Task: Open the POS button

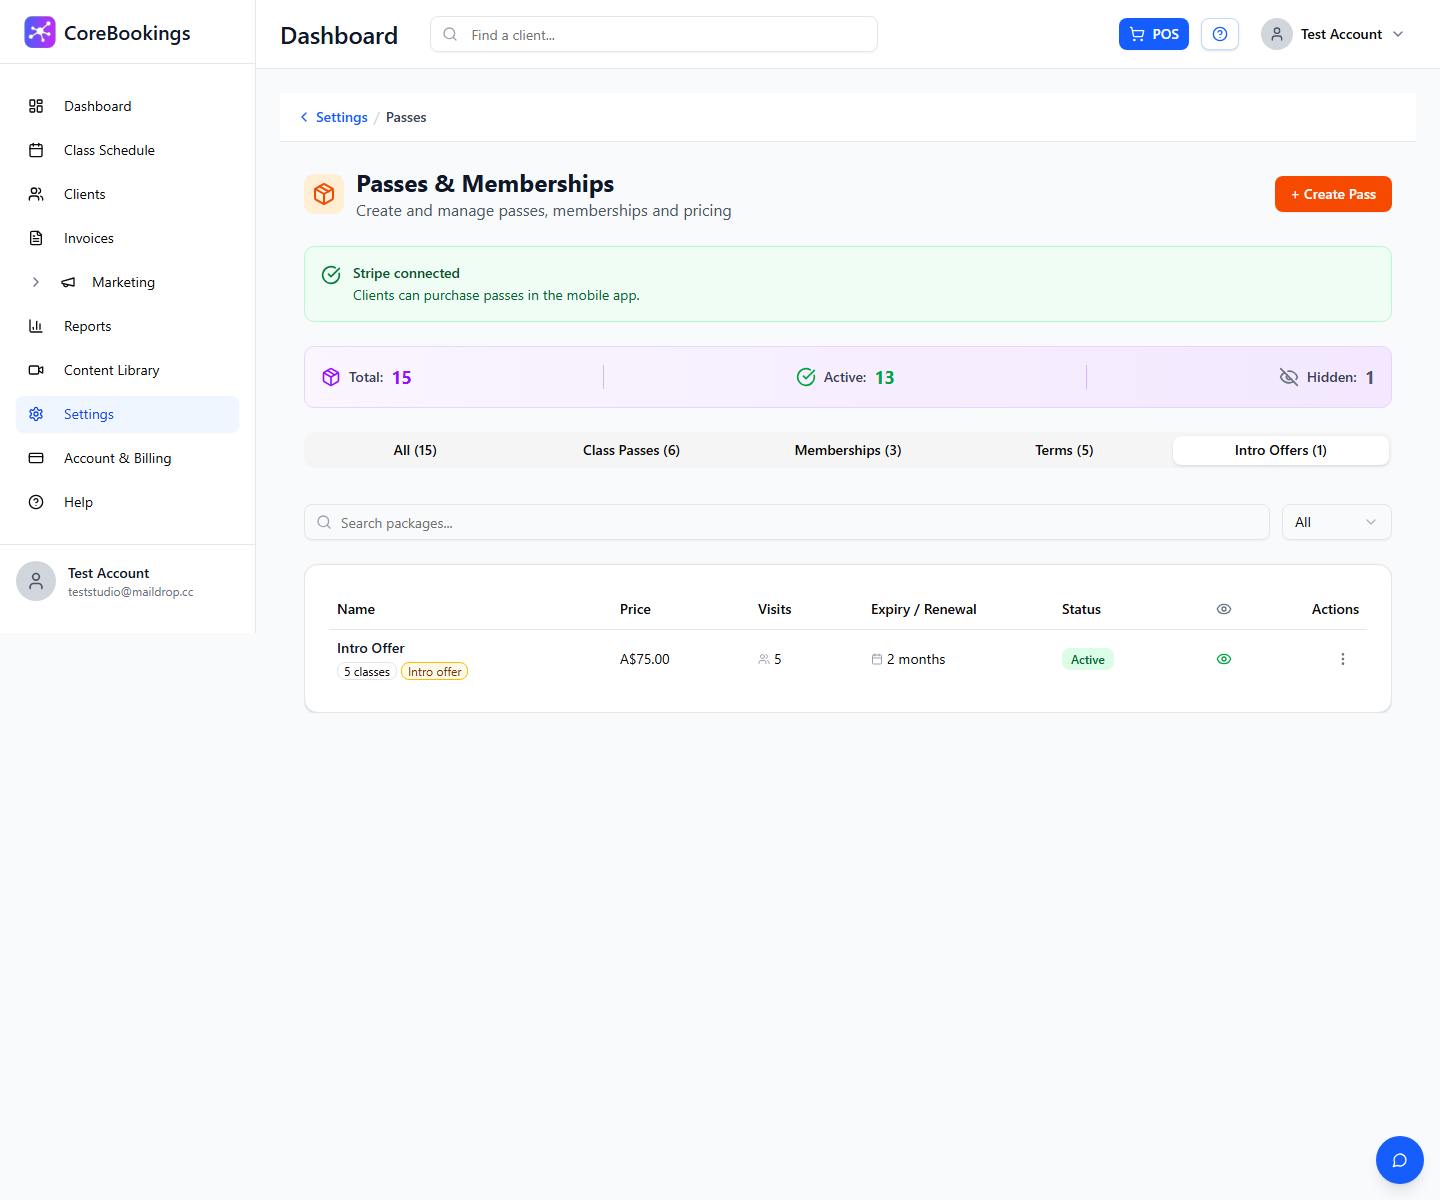Action: tap(1154, 34)
